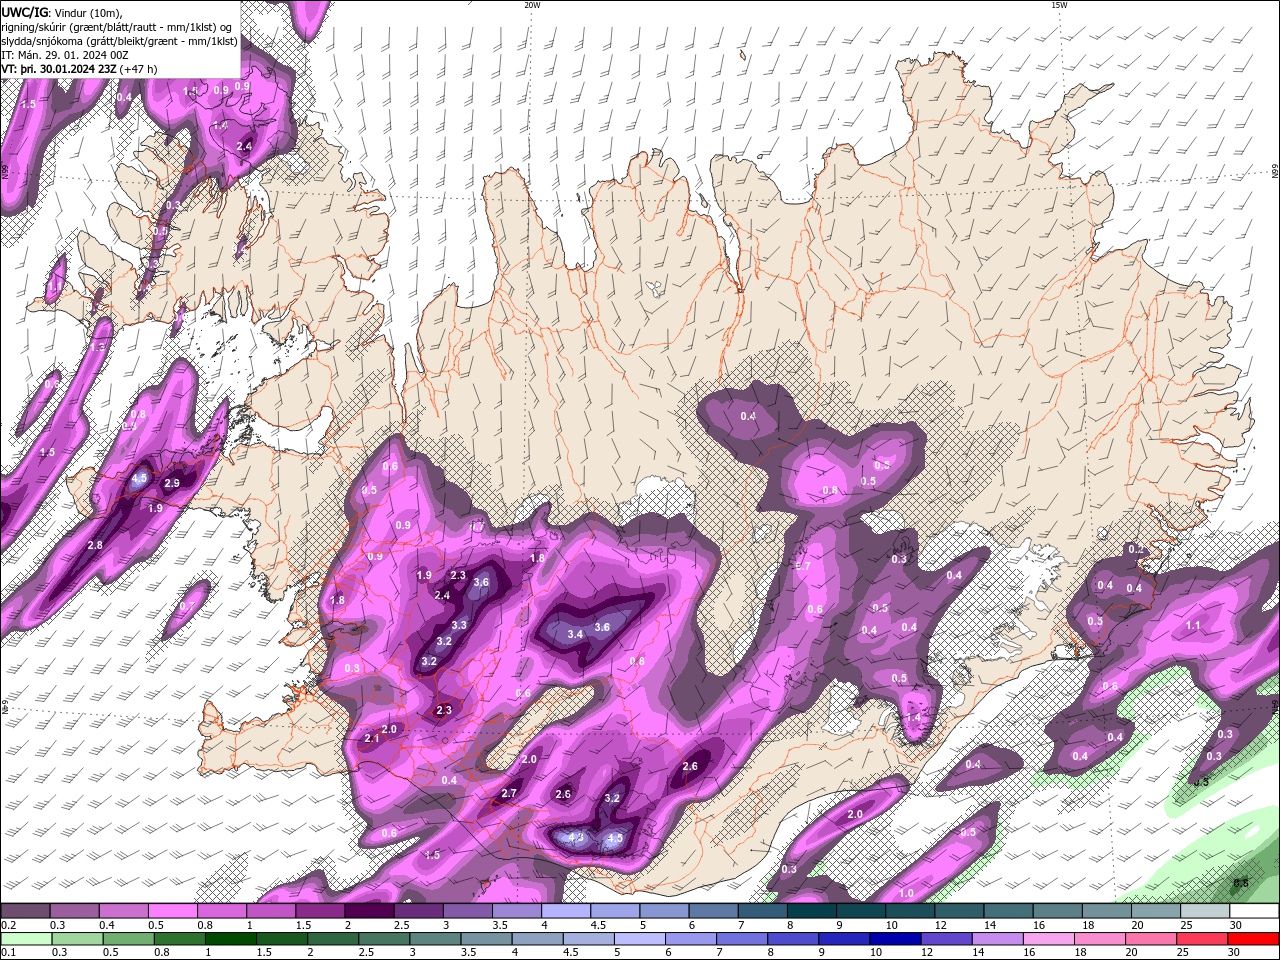Select the 2.8 precipitation value off the west coast
The height and width of the screenshot is (960, 1280).
point(95,545)
